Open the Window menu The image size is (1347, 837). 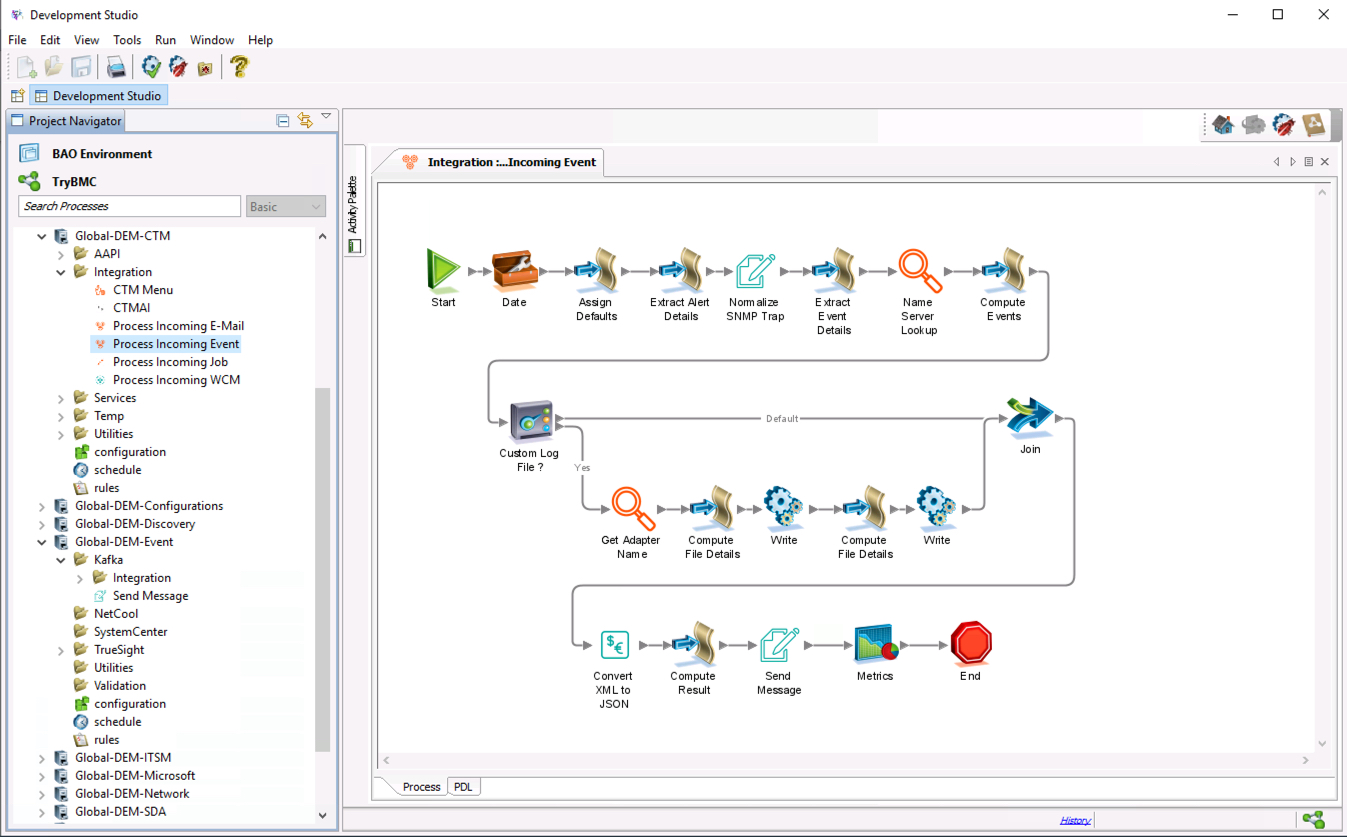tap(212, 40)
